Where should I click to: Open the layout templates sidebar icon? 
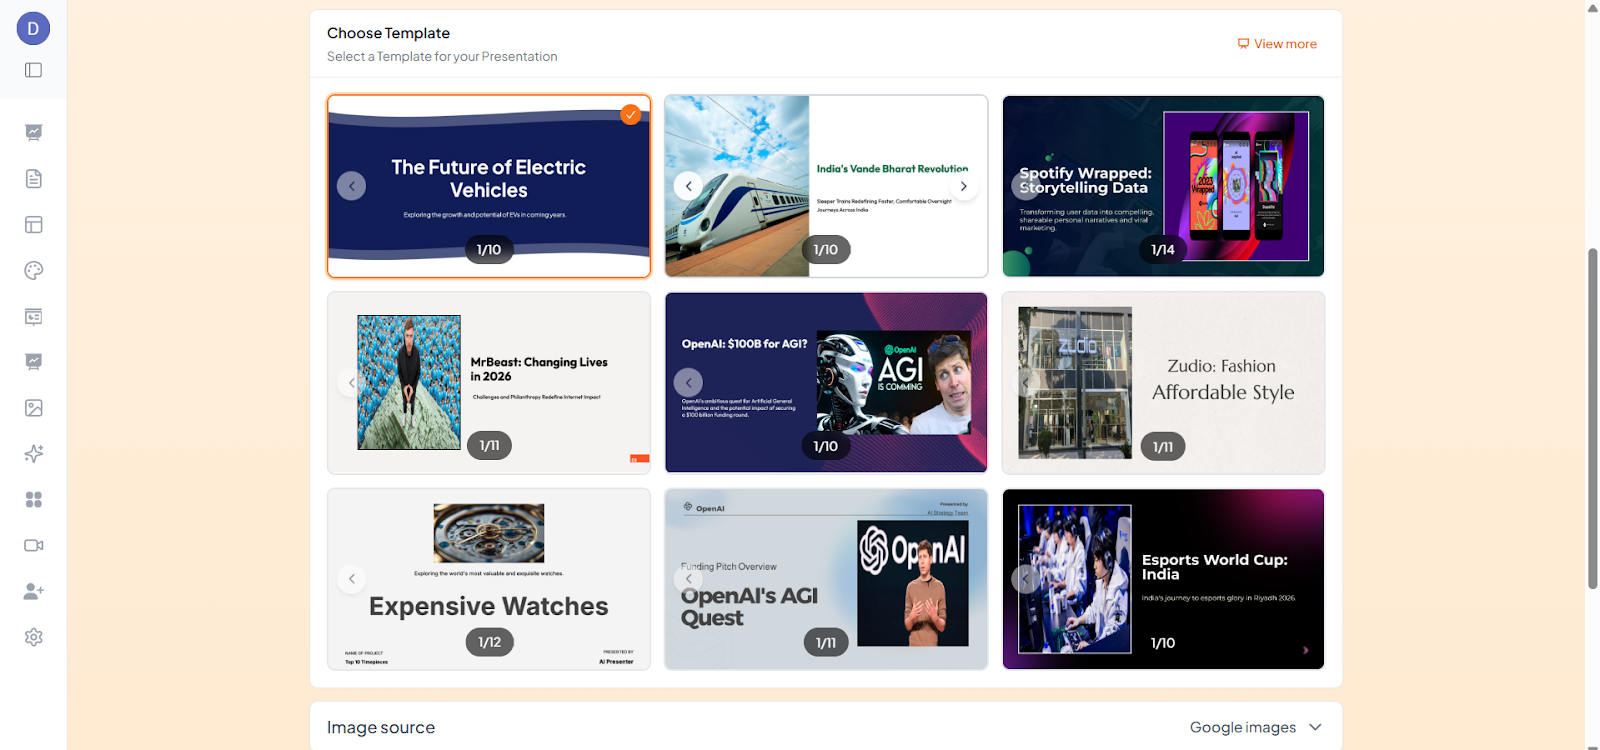click(x=33, y=225)
